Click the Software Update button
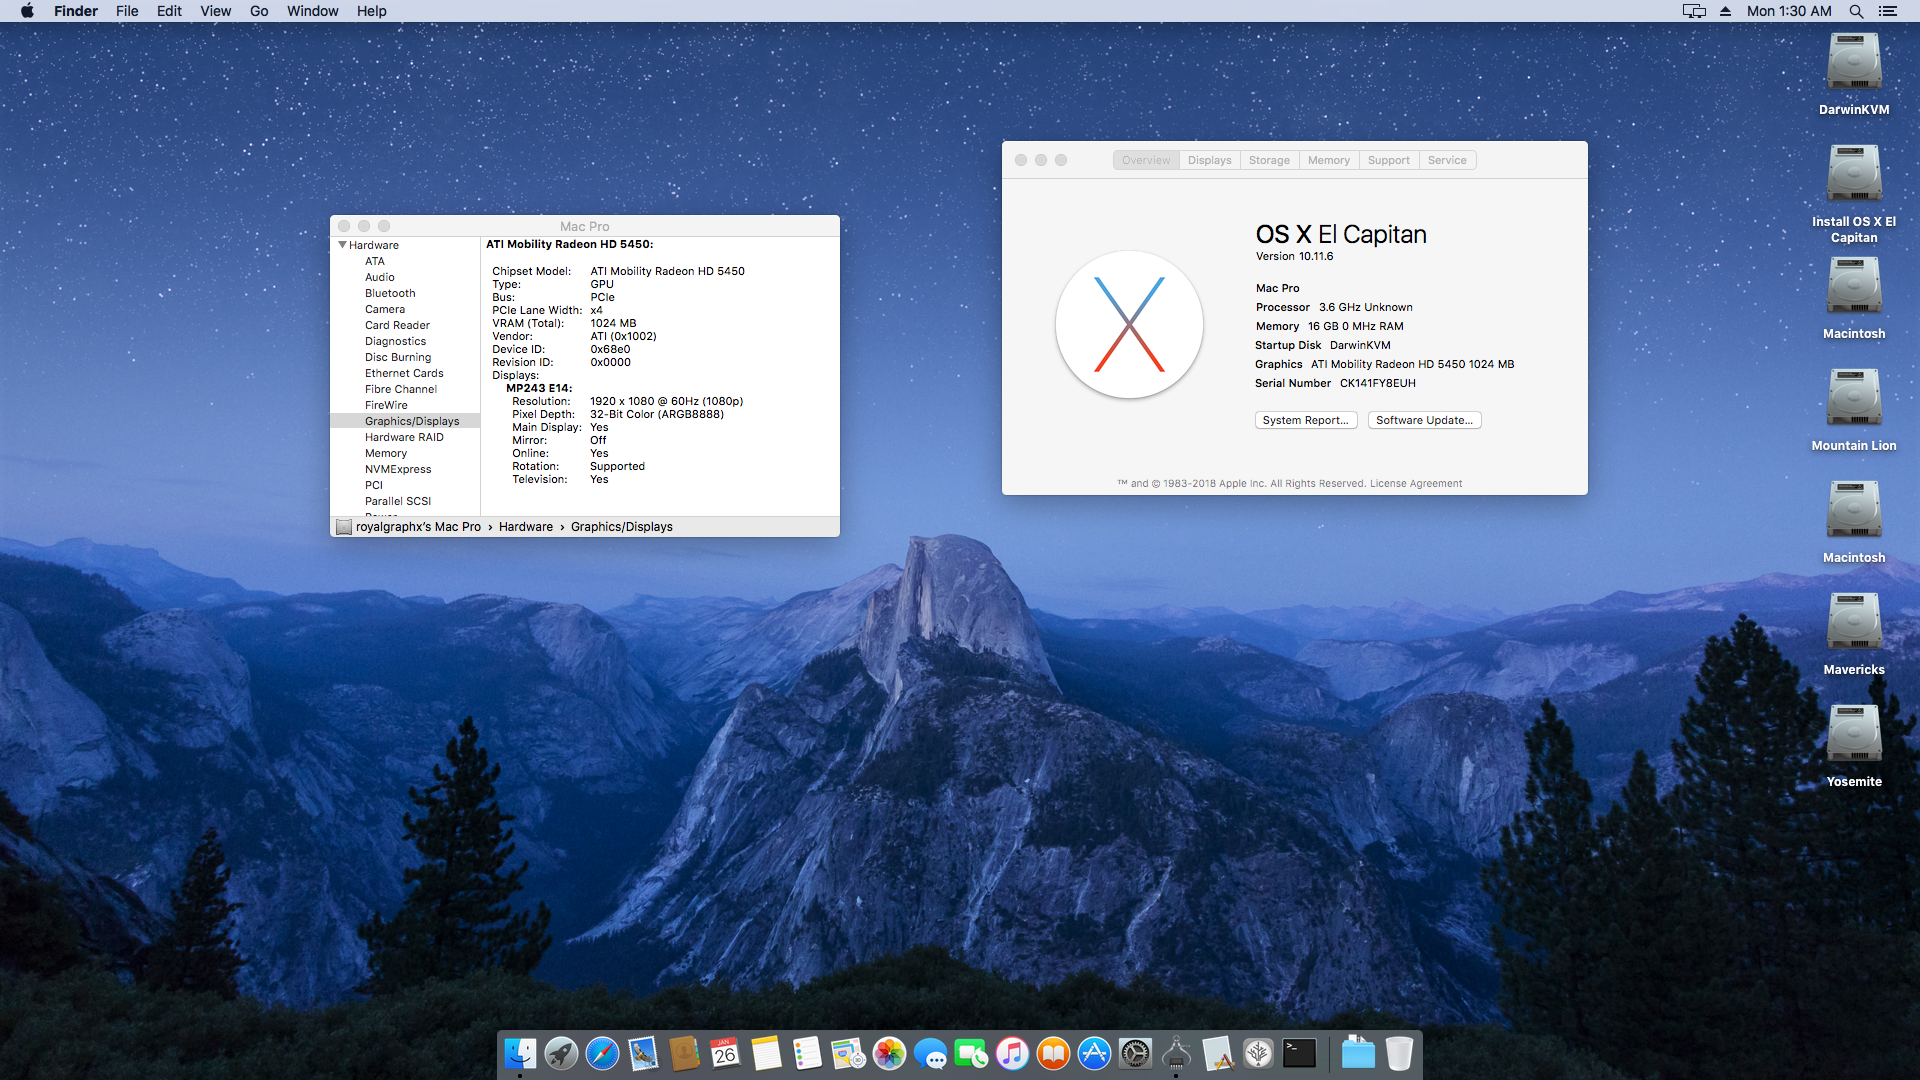The image size is (1920, 1080). coord(1424,420)
